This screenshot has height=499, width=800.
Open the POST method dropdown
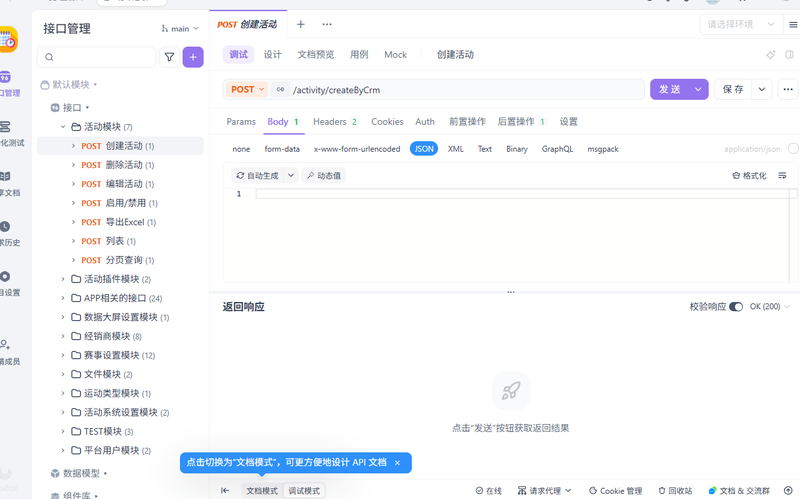[247, 89]
